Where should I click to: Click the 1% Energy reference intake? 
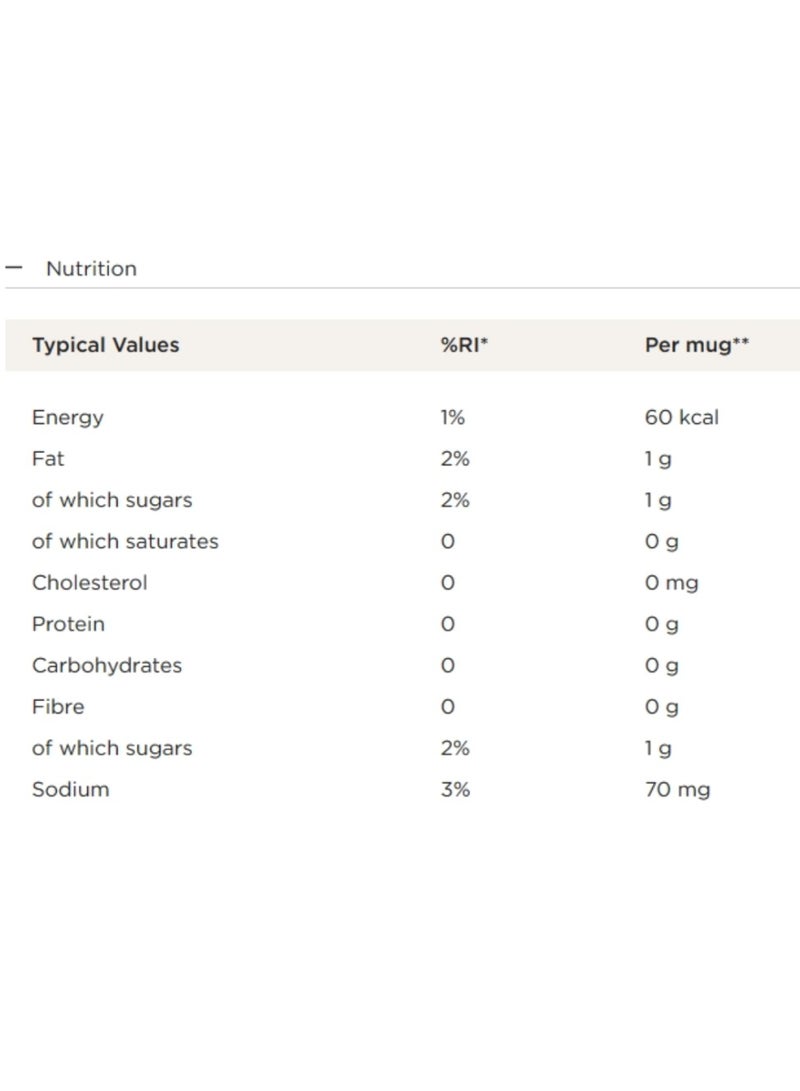[x=452, y=417]
